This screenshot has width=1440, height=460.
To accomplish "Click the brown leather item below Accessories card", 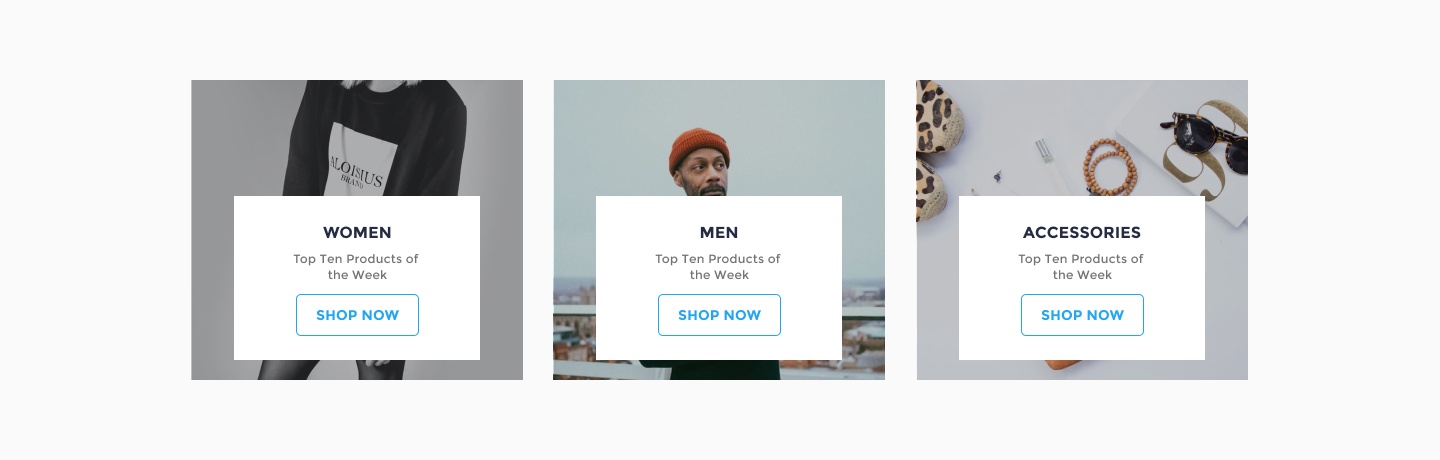I will (1070, 367).
